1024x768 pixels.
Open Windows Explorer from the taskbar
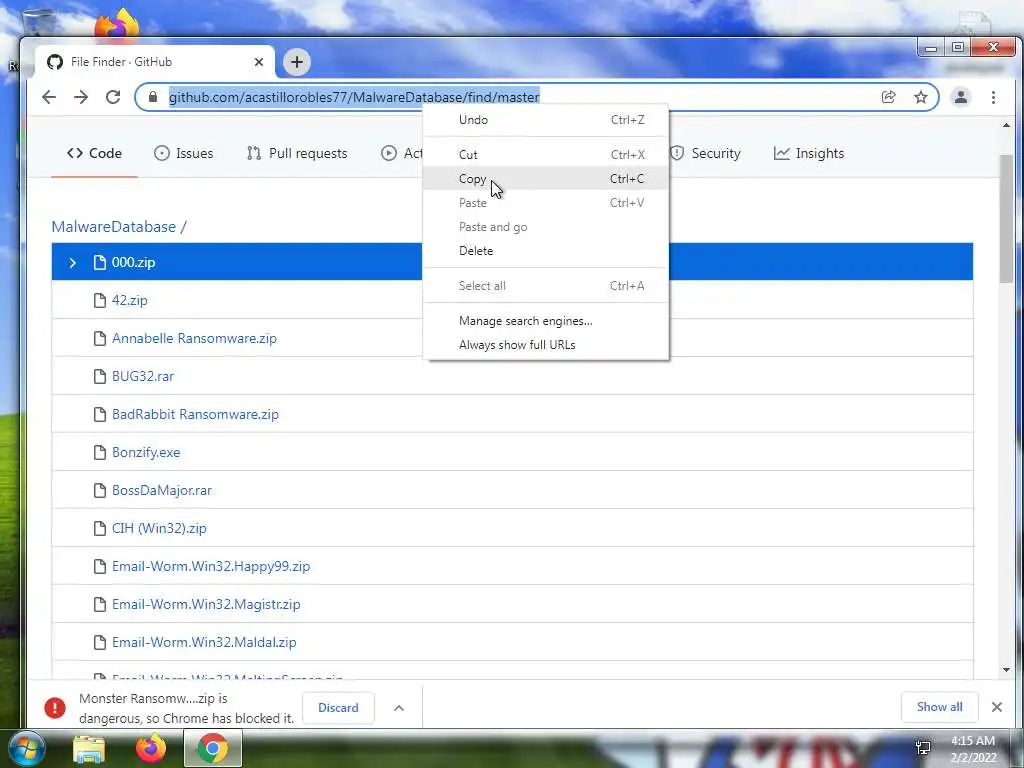point(89,748)
